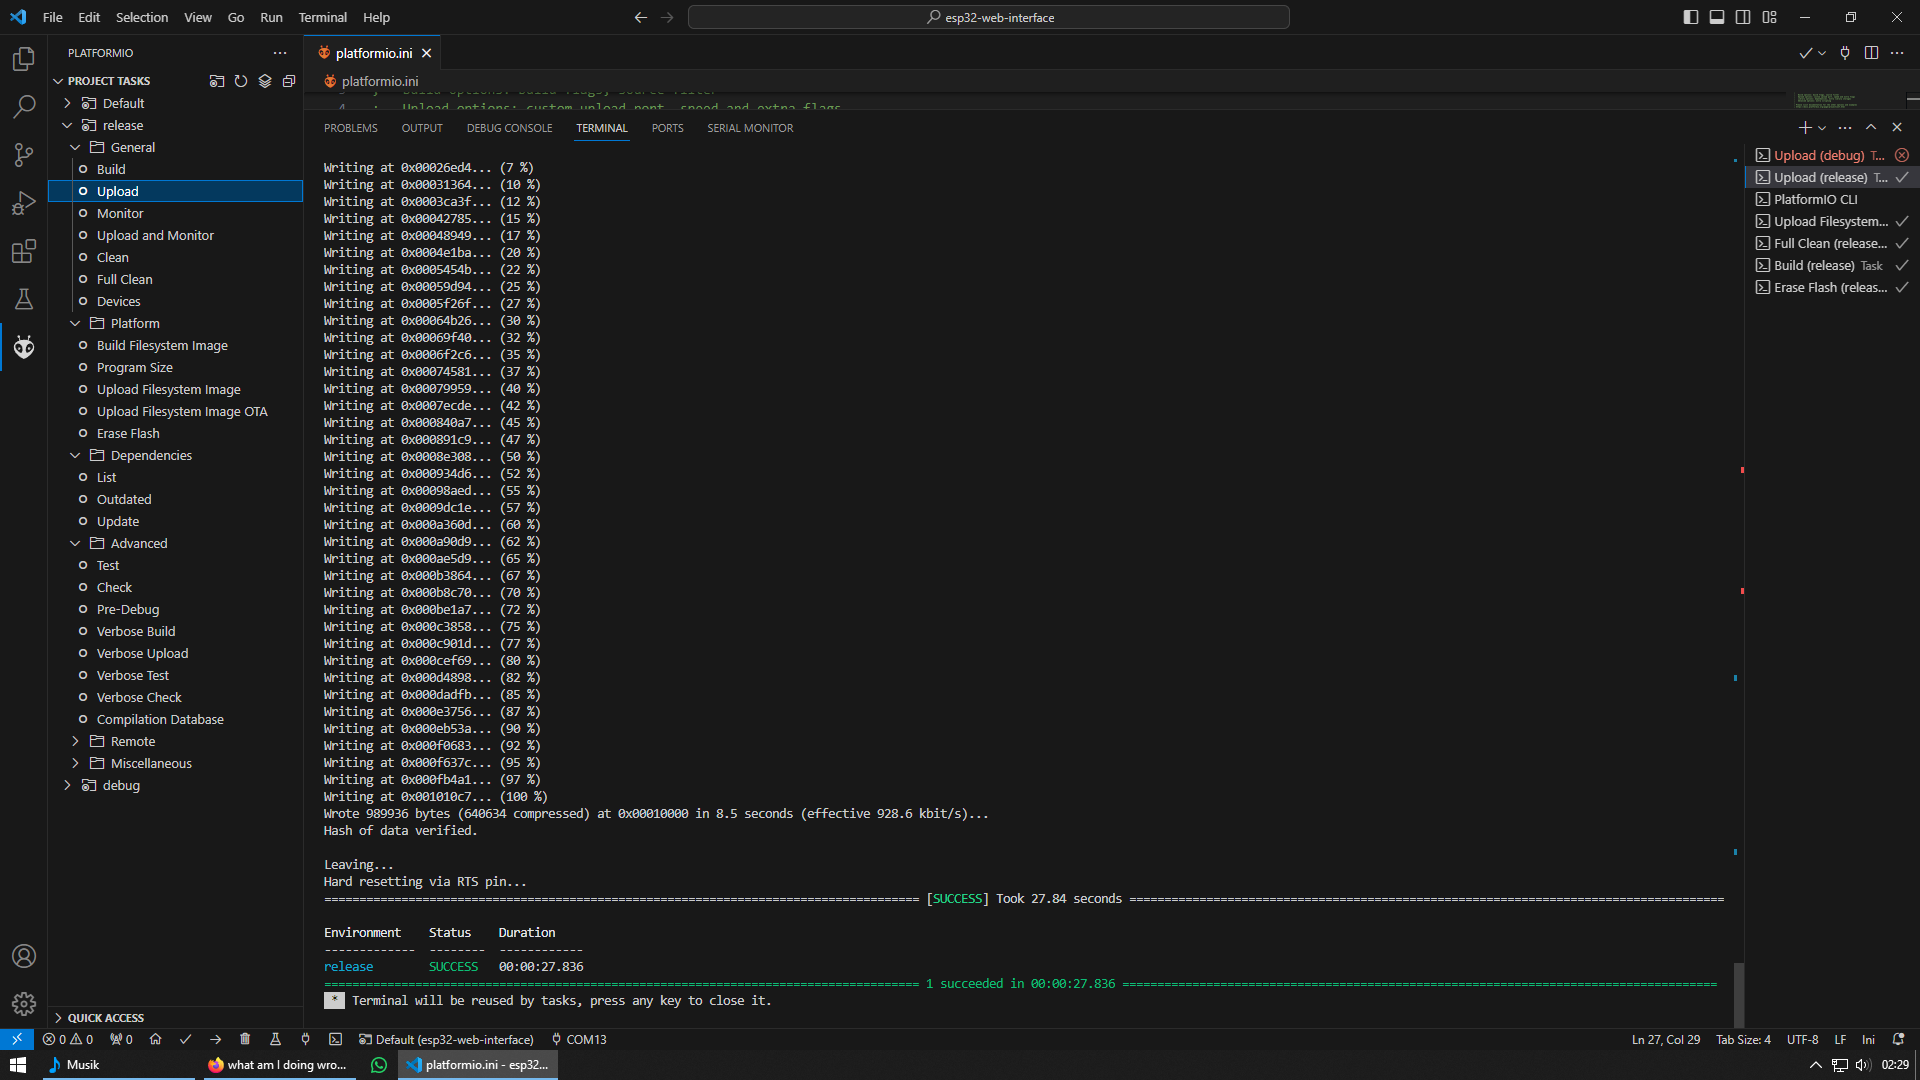The width and height of the screenshot is (1920, 1080).
Task: Open the Run and Debug activity icon
Action: pos(24,203)
